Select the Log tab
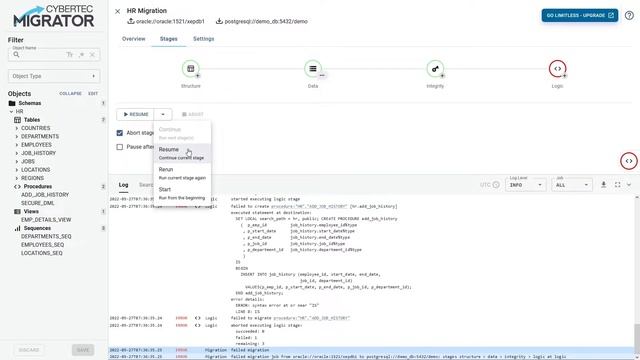The height and width of the screenshot is (360, 640). pos(123,185)
